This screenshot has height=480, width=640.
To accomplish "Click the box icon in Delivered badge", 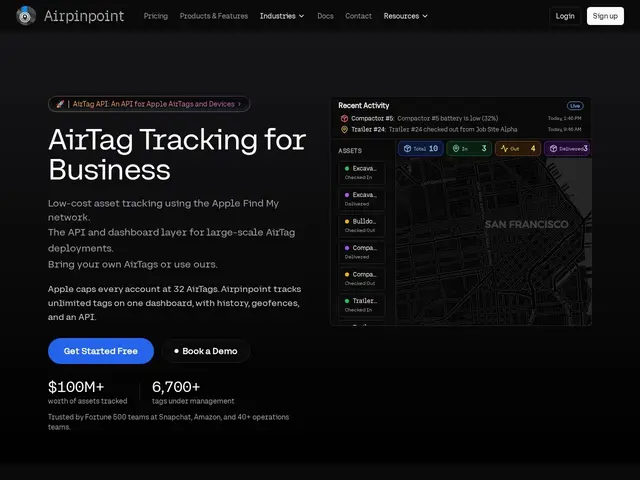I will tap(553, 149).
